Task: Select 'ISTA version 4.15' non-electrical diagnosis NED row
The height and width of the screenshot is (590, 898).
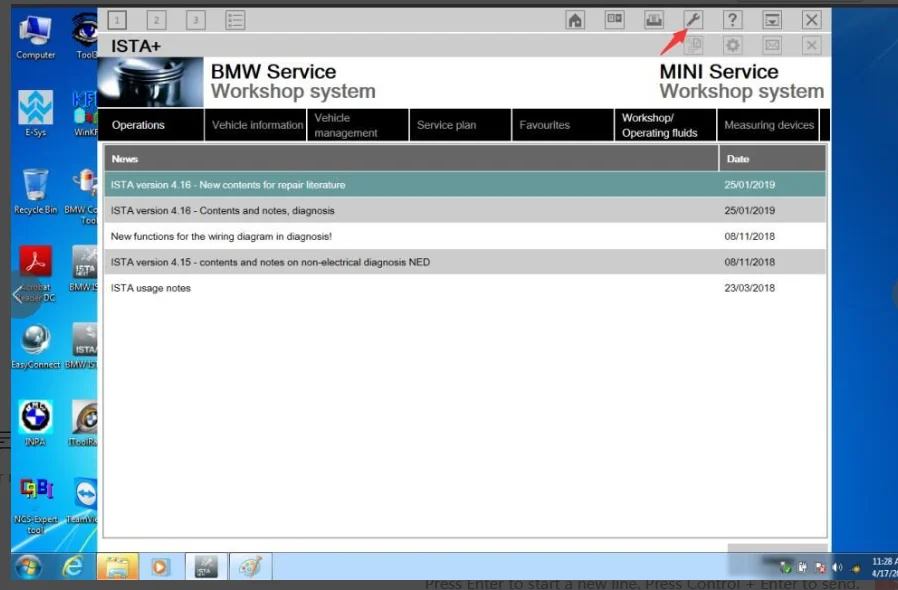Action: [465, 262]
